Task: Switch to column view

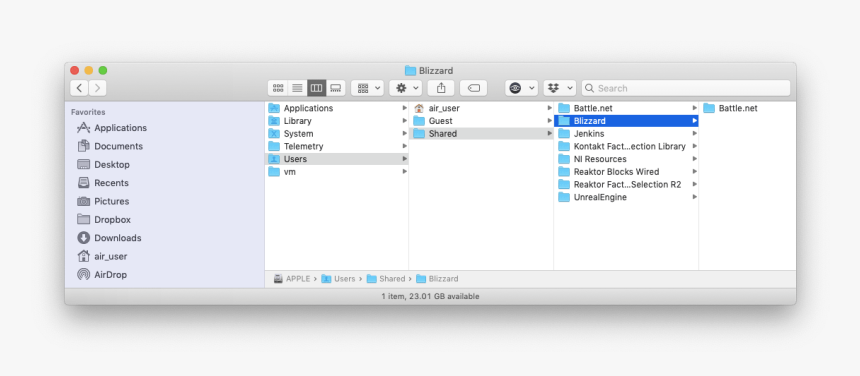Action: tap(316, 88)
